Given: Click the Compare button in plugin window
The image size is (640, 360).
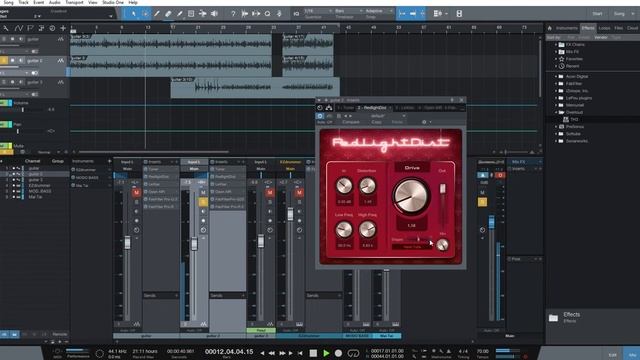Looking at the screenshot, I should (x=351, y=122).
